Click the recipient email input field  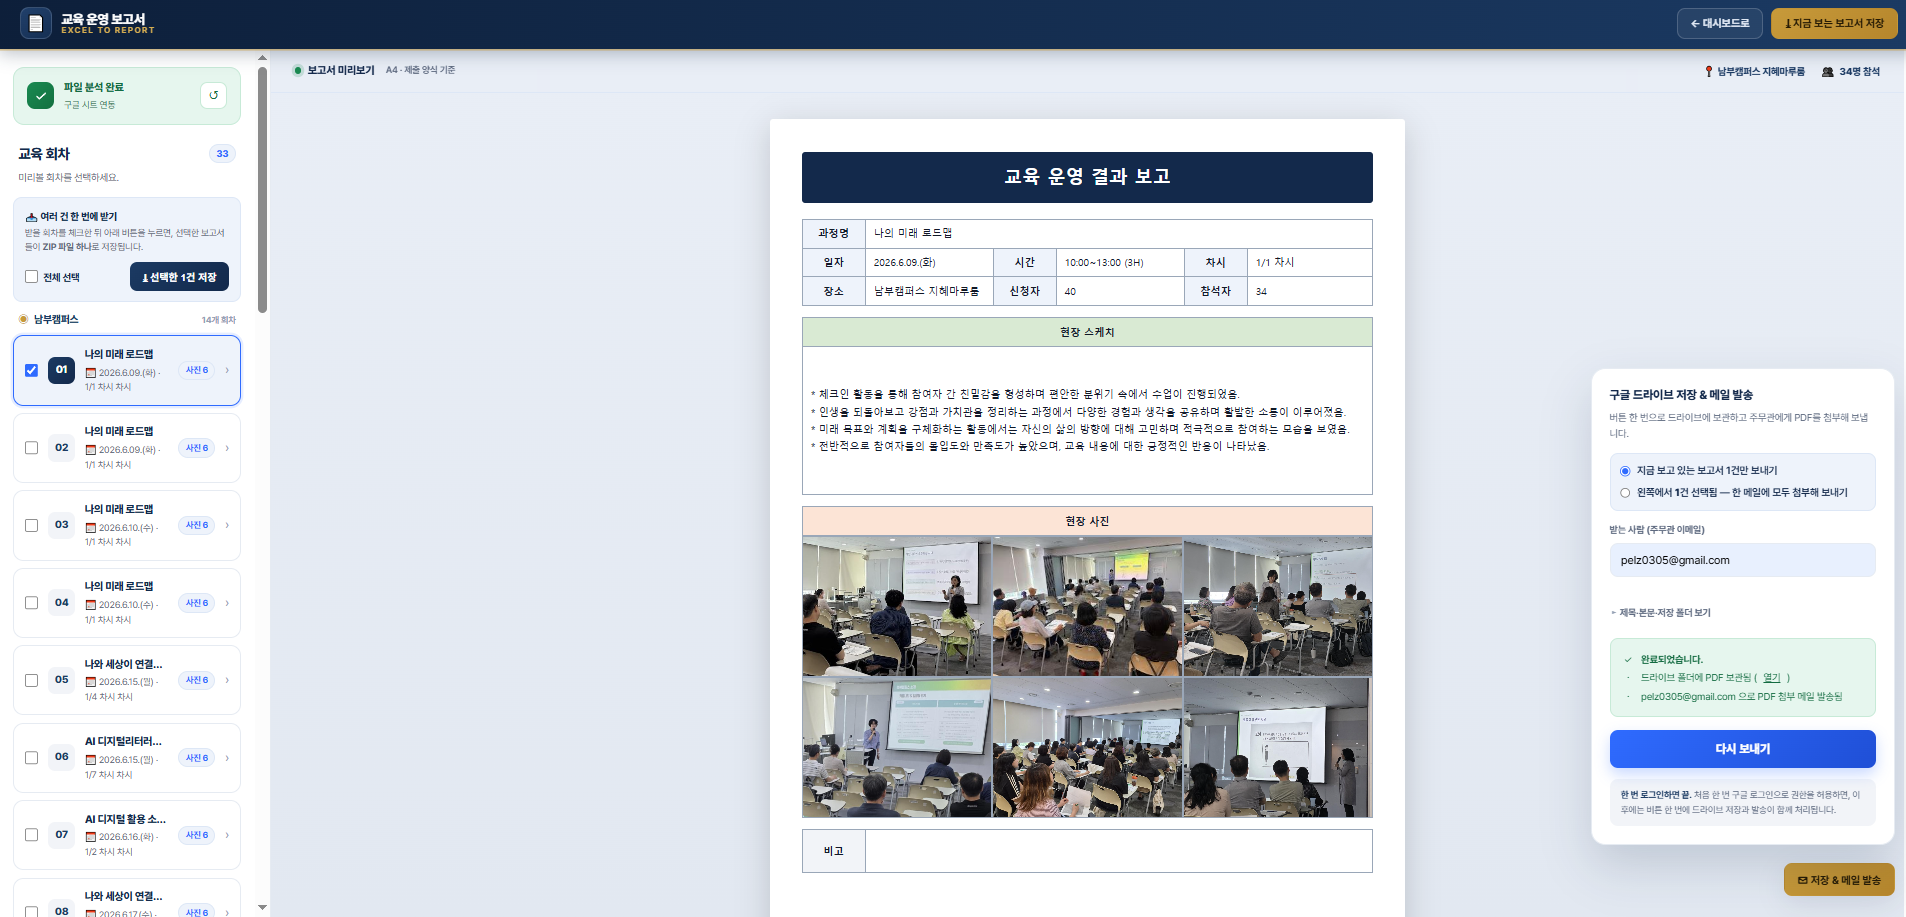click(1742, 560)
